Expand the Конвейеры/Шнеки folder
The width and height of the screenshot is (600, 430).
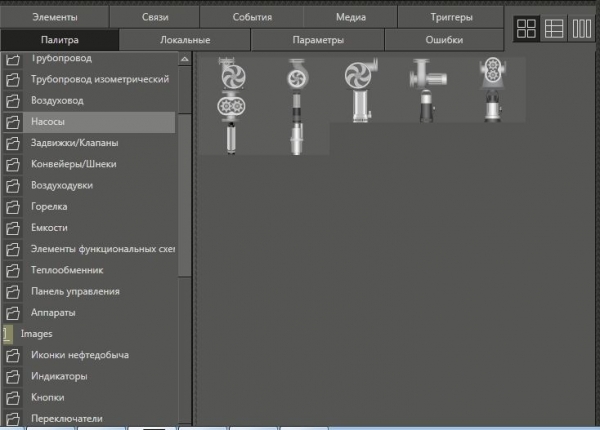click(73, 164)
